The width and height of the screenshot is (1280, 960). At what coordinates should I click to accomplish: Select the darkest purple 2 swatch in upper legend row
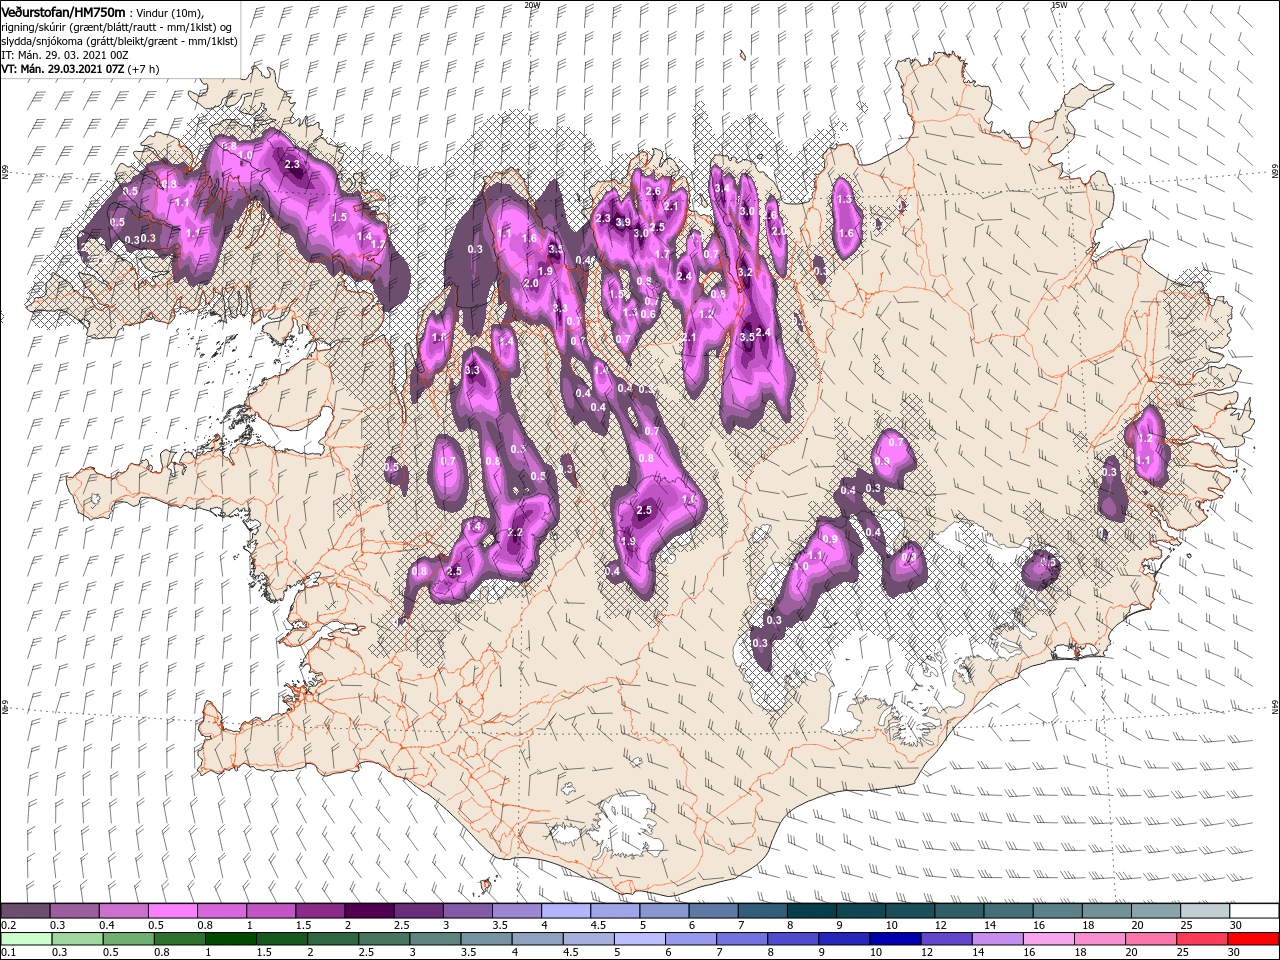pyautogui.click(x=369, y=911)
